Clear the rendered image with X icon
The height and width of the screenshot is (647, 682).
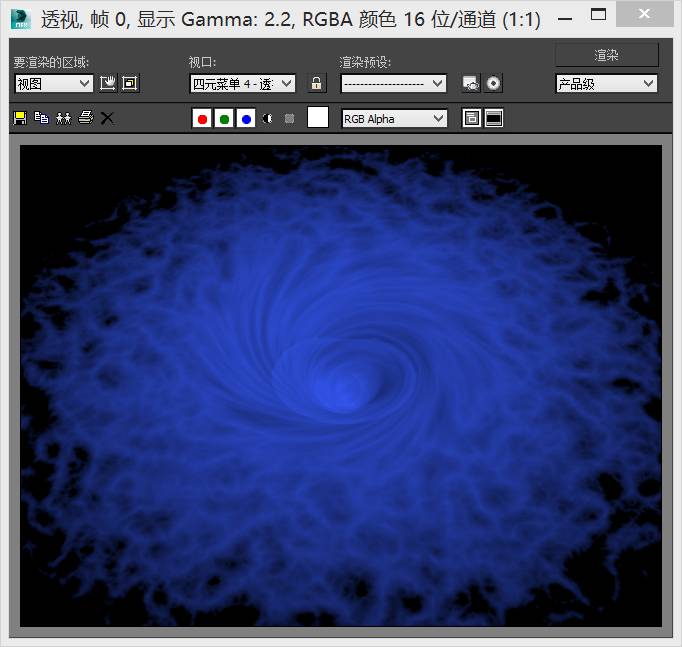(x=108, y=118)
